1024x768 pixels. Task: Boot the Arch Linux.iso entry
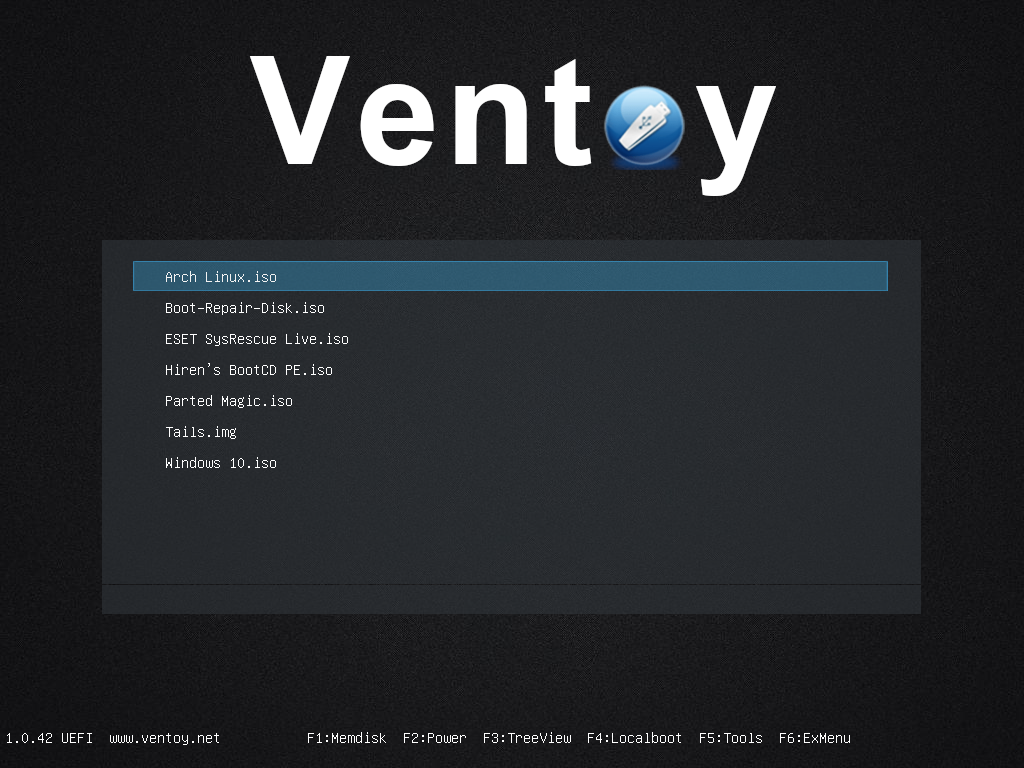pyautogui.click(x=221, y=277)
